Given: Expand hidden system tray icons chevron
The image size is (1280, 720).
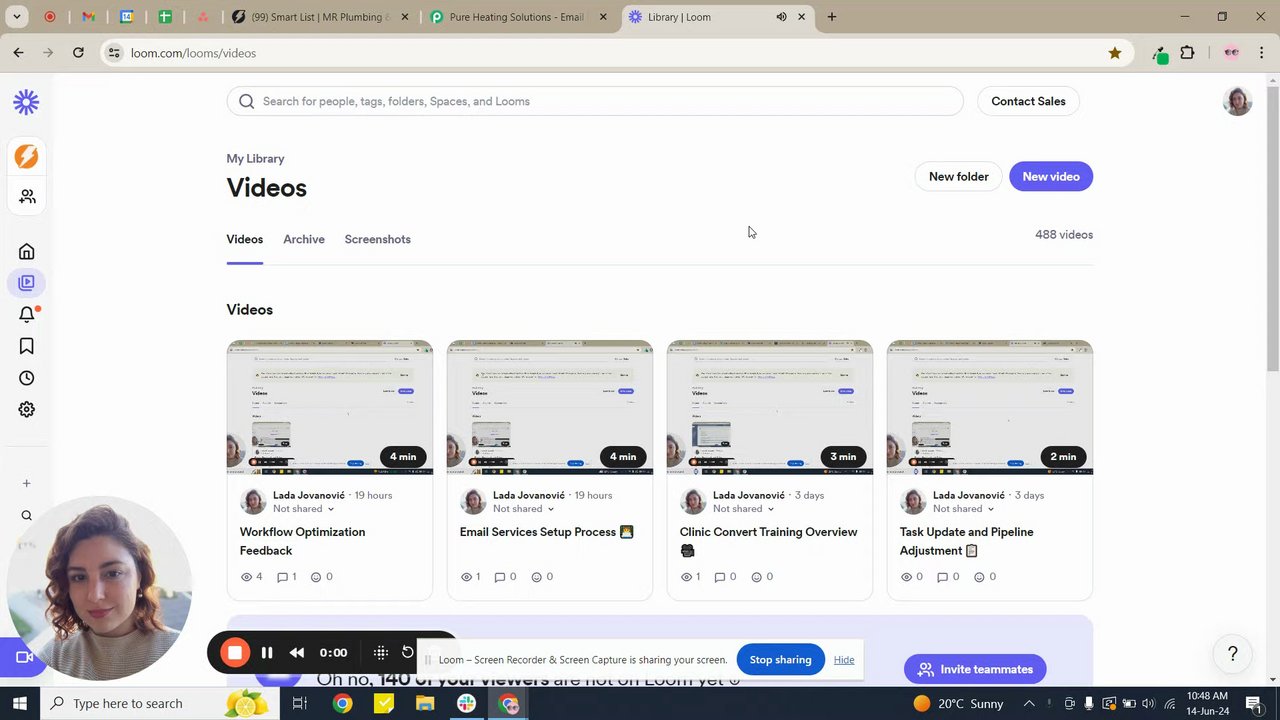Looking at the screenshot, I should pos(1029,703).
